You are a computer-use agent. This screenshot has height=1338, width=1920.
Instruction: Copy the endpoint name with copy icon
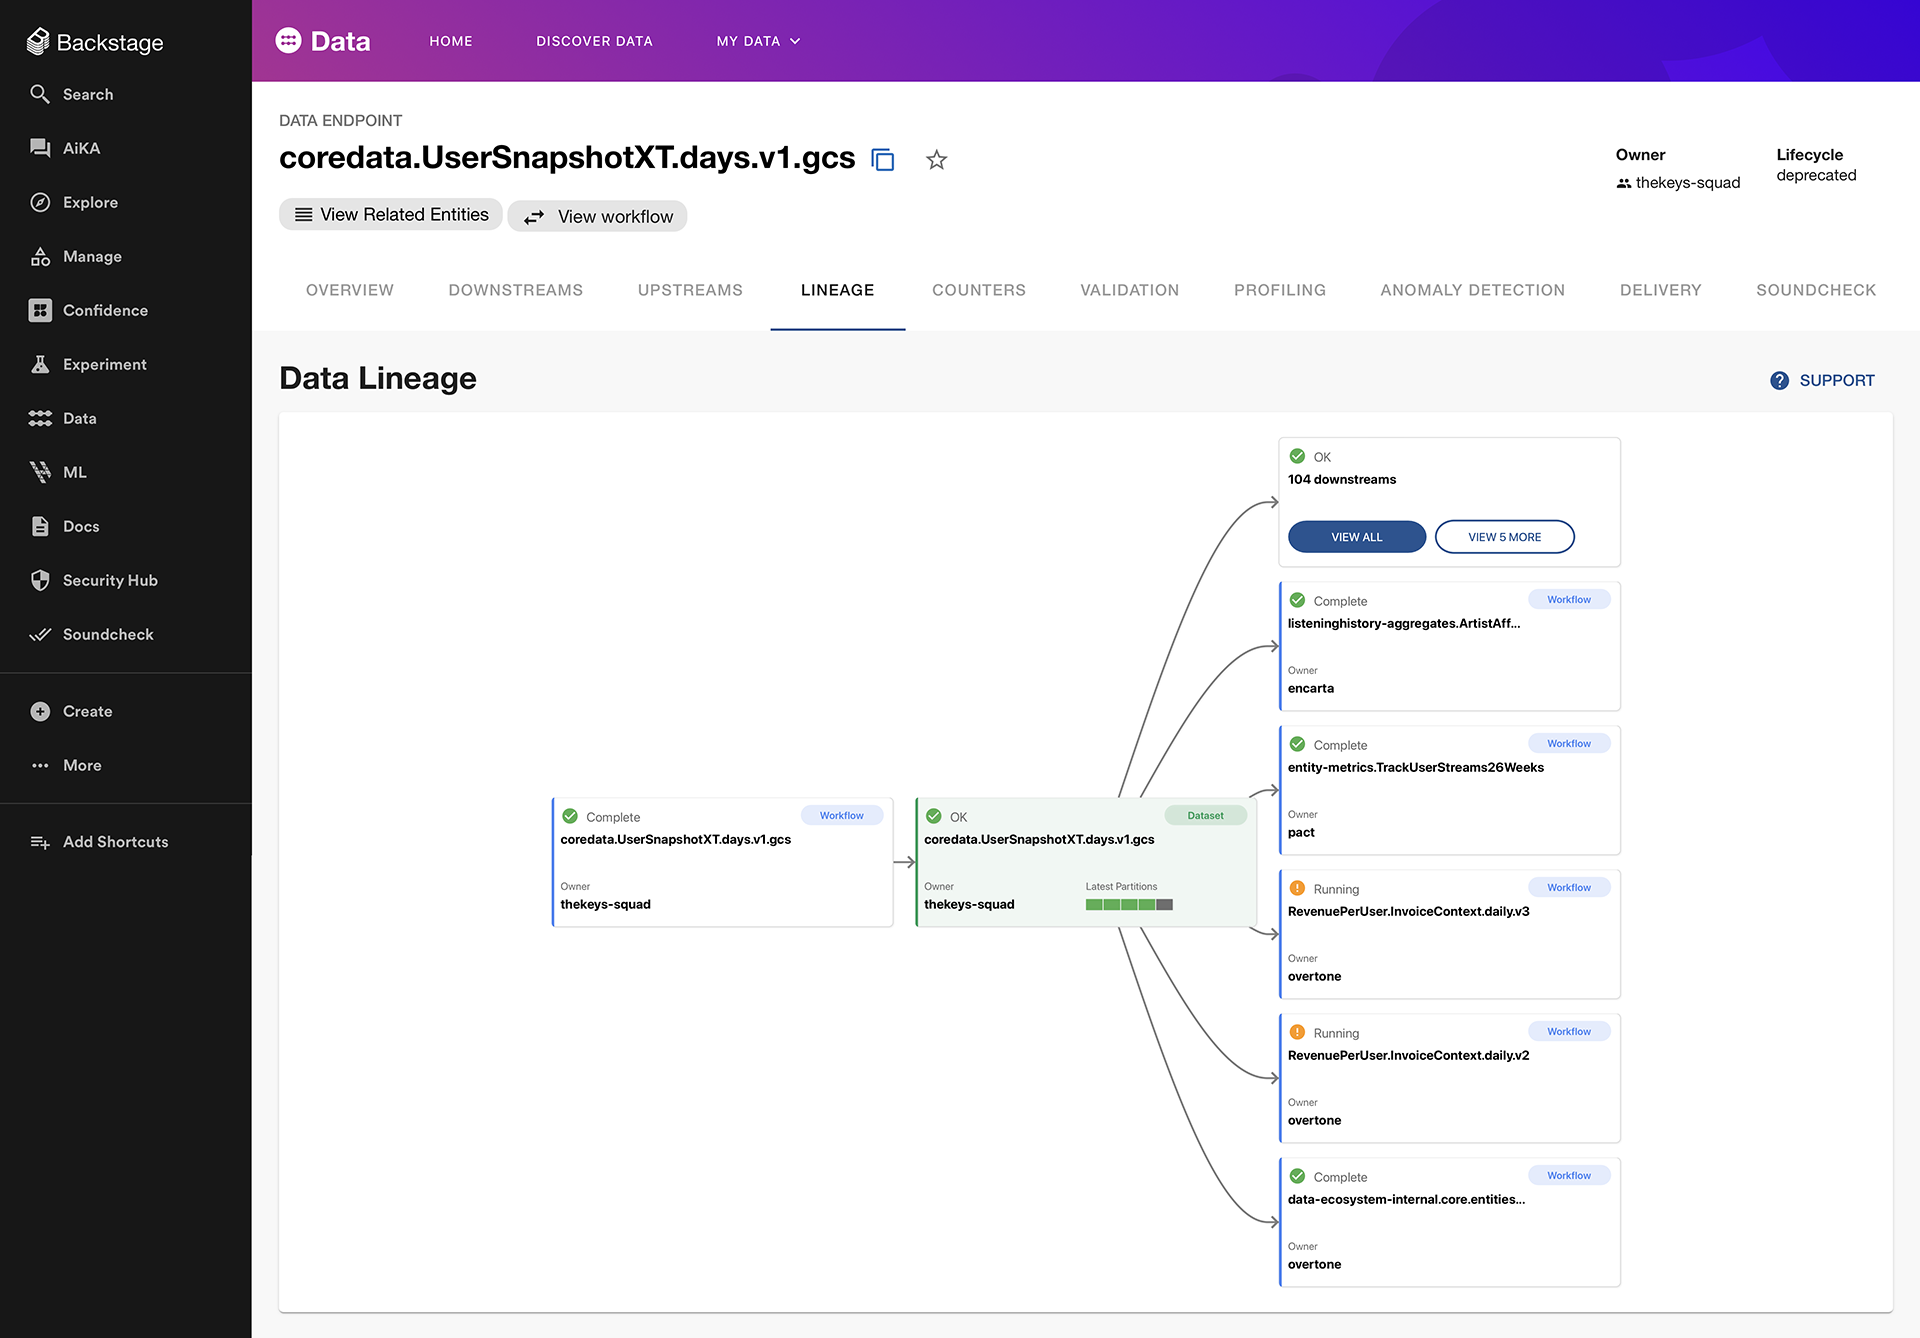[882, 160]
